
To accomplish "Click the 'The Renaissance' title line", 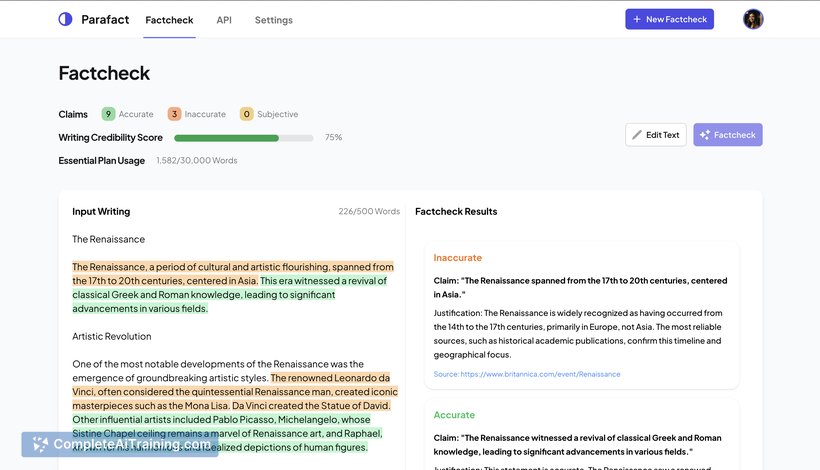I will pyautogui.click(x=108, y=239).
